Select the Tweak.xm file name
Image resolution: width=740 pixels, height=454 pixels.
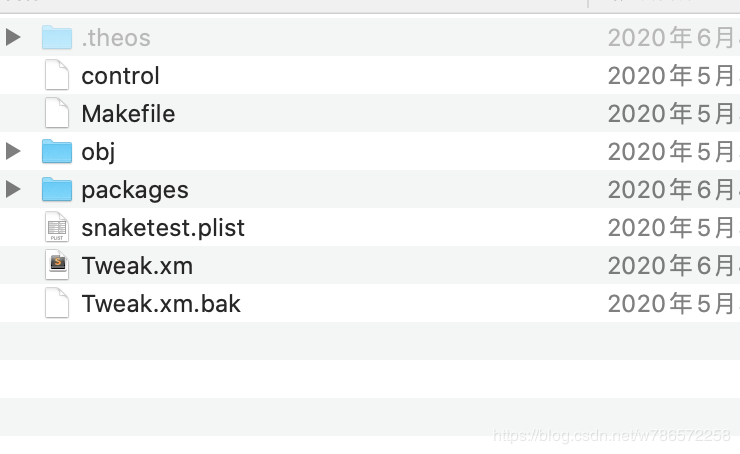pos(137,266)
